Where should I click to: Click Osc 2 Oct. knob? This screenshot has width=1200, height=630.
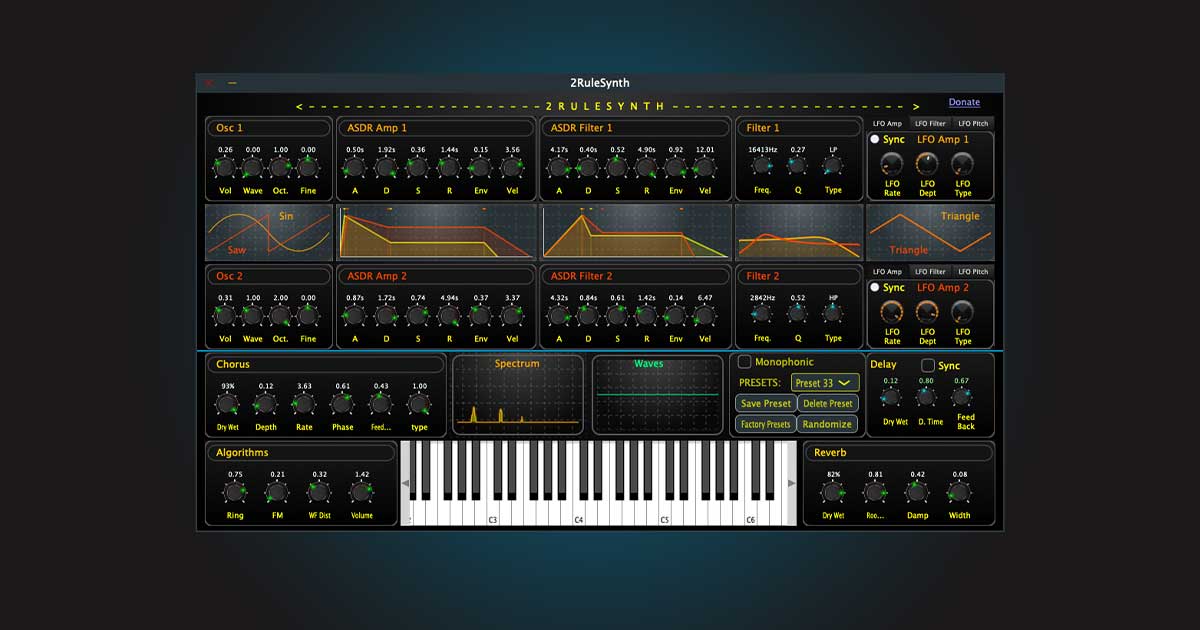tap(280, 315)
